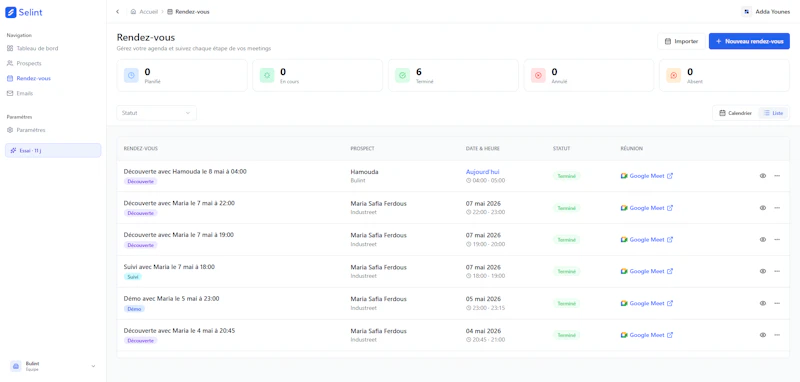View eye icon for 7 mai 19:00 meeting
Screen dimensions: 800x382
click(x=763, y=240)
